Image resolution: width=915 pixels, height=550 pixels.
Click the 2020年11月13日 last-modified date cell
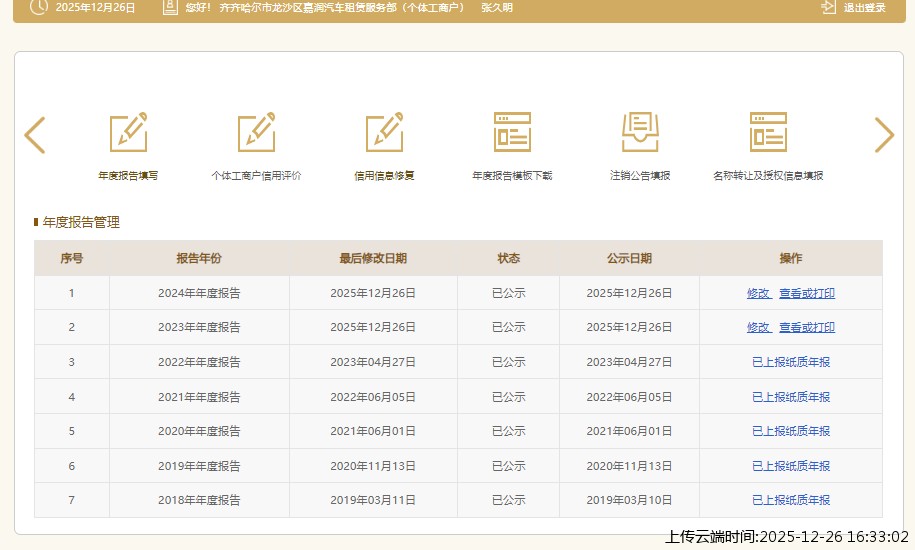point(373,466)
